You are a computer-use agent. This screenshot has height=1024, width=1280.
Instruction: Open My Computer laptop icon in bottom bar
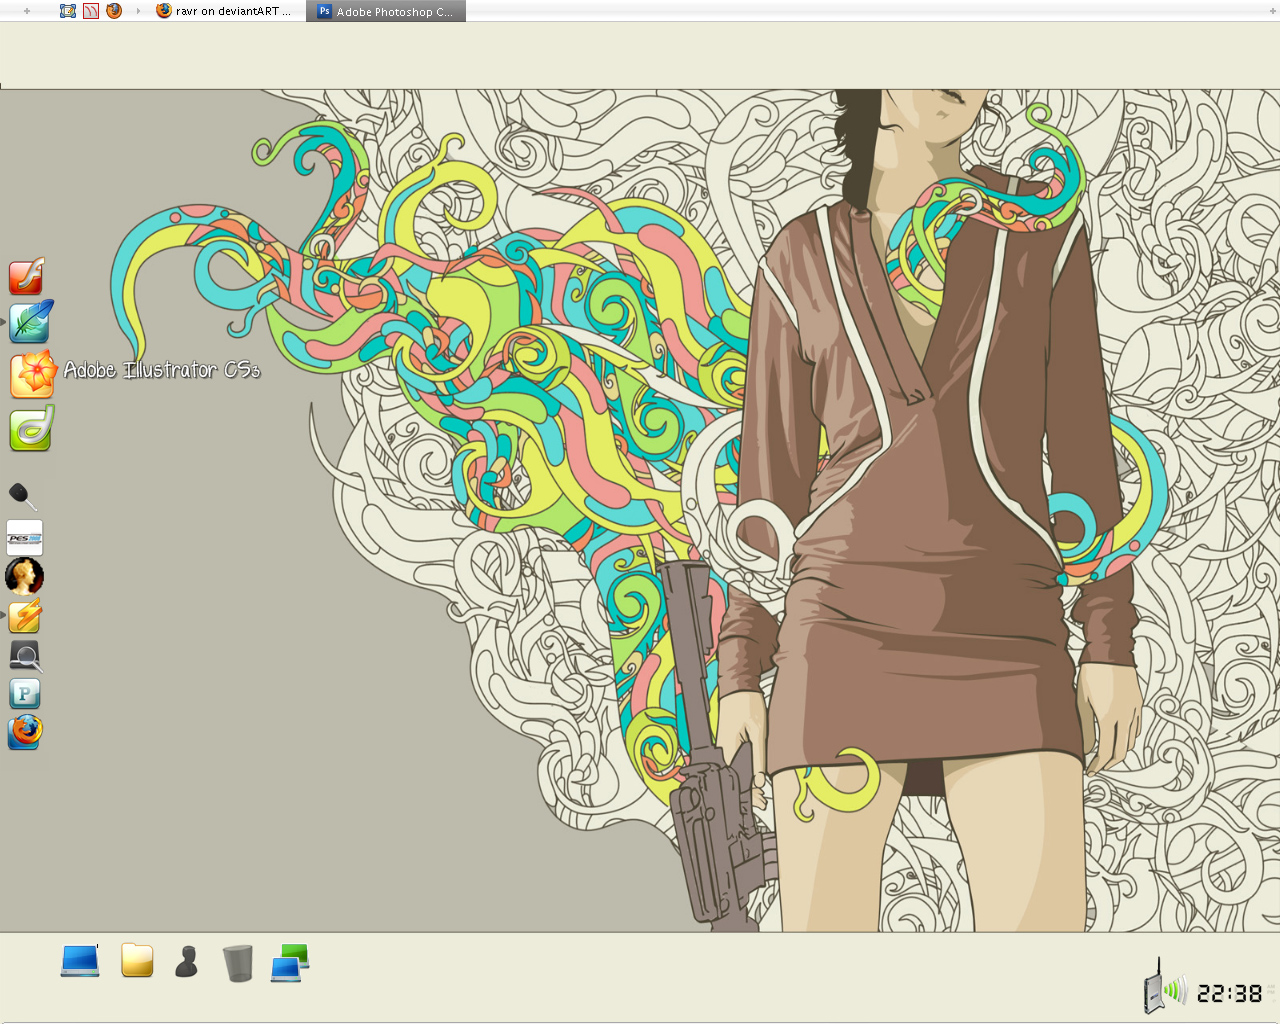pos(80,961)
